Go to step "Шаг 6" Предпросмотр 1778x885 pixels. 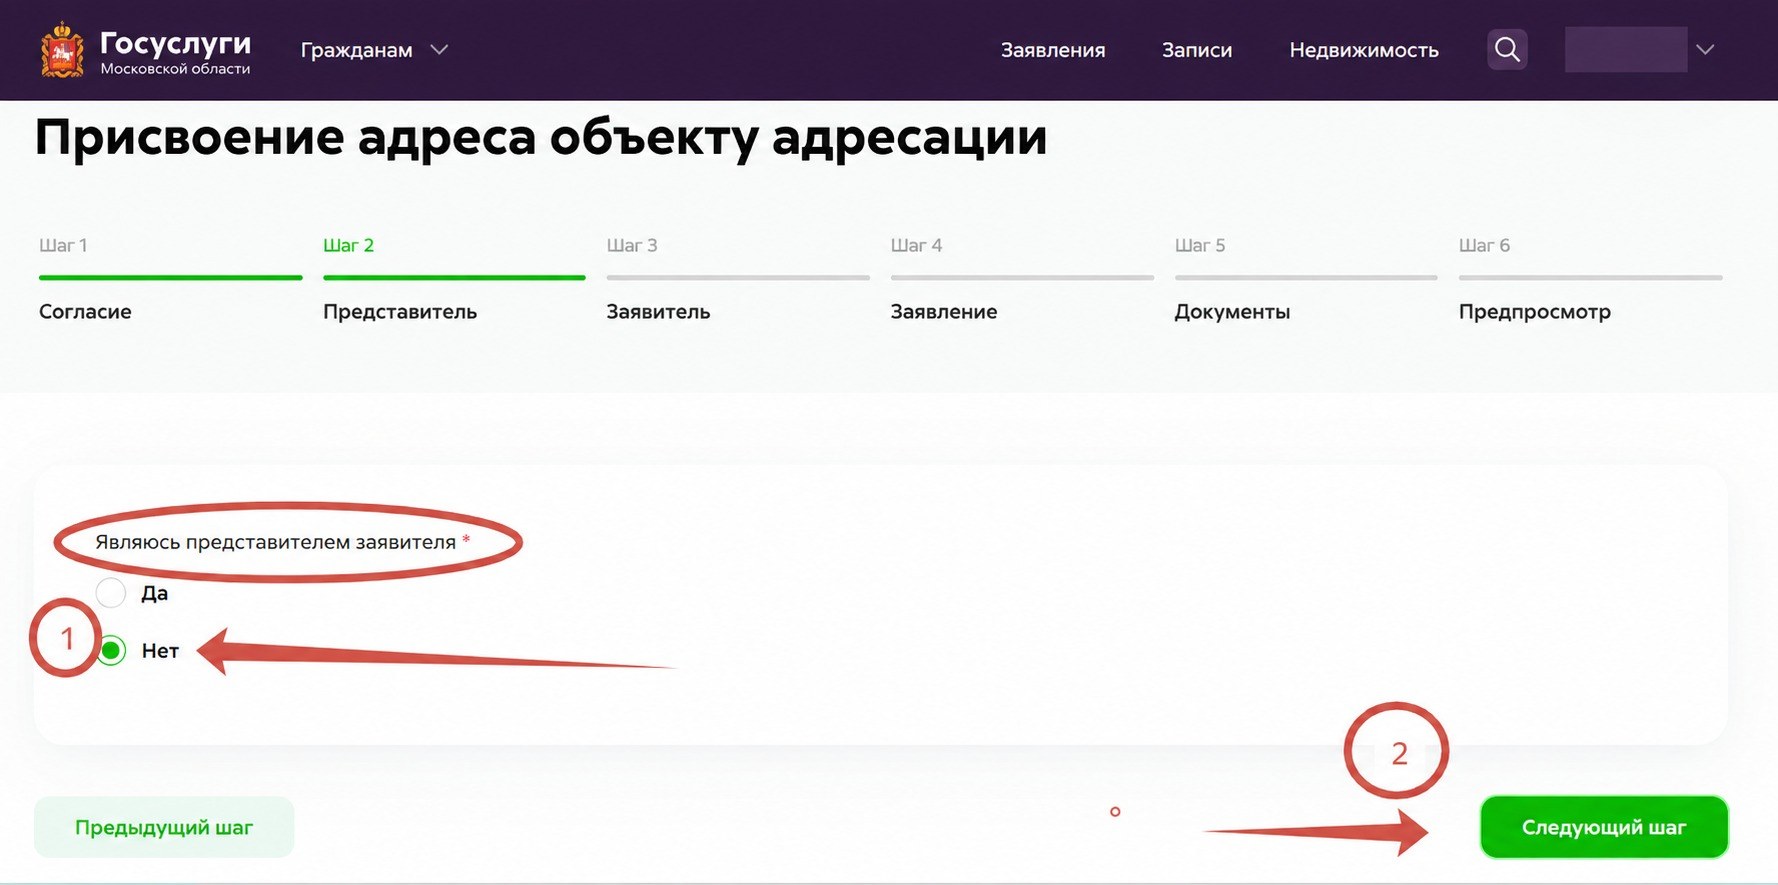(x=1590, y=279)
